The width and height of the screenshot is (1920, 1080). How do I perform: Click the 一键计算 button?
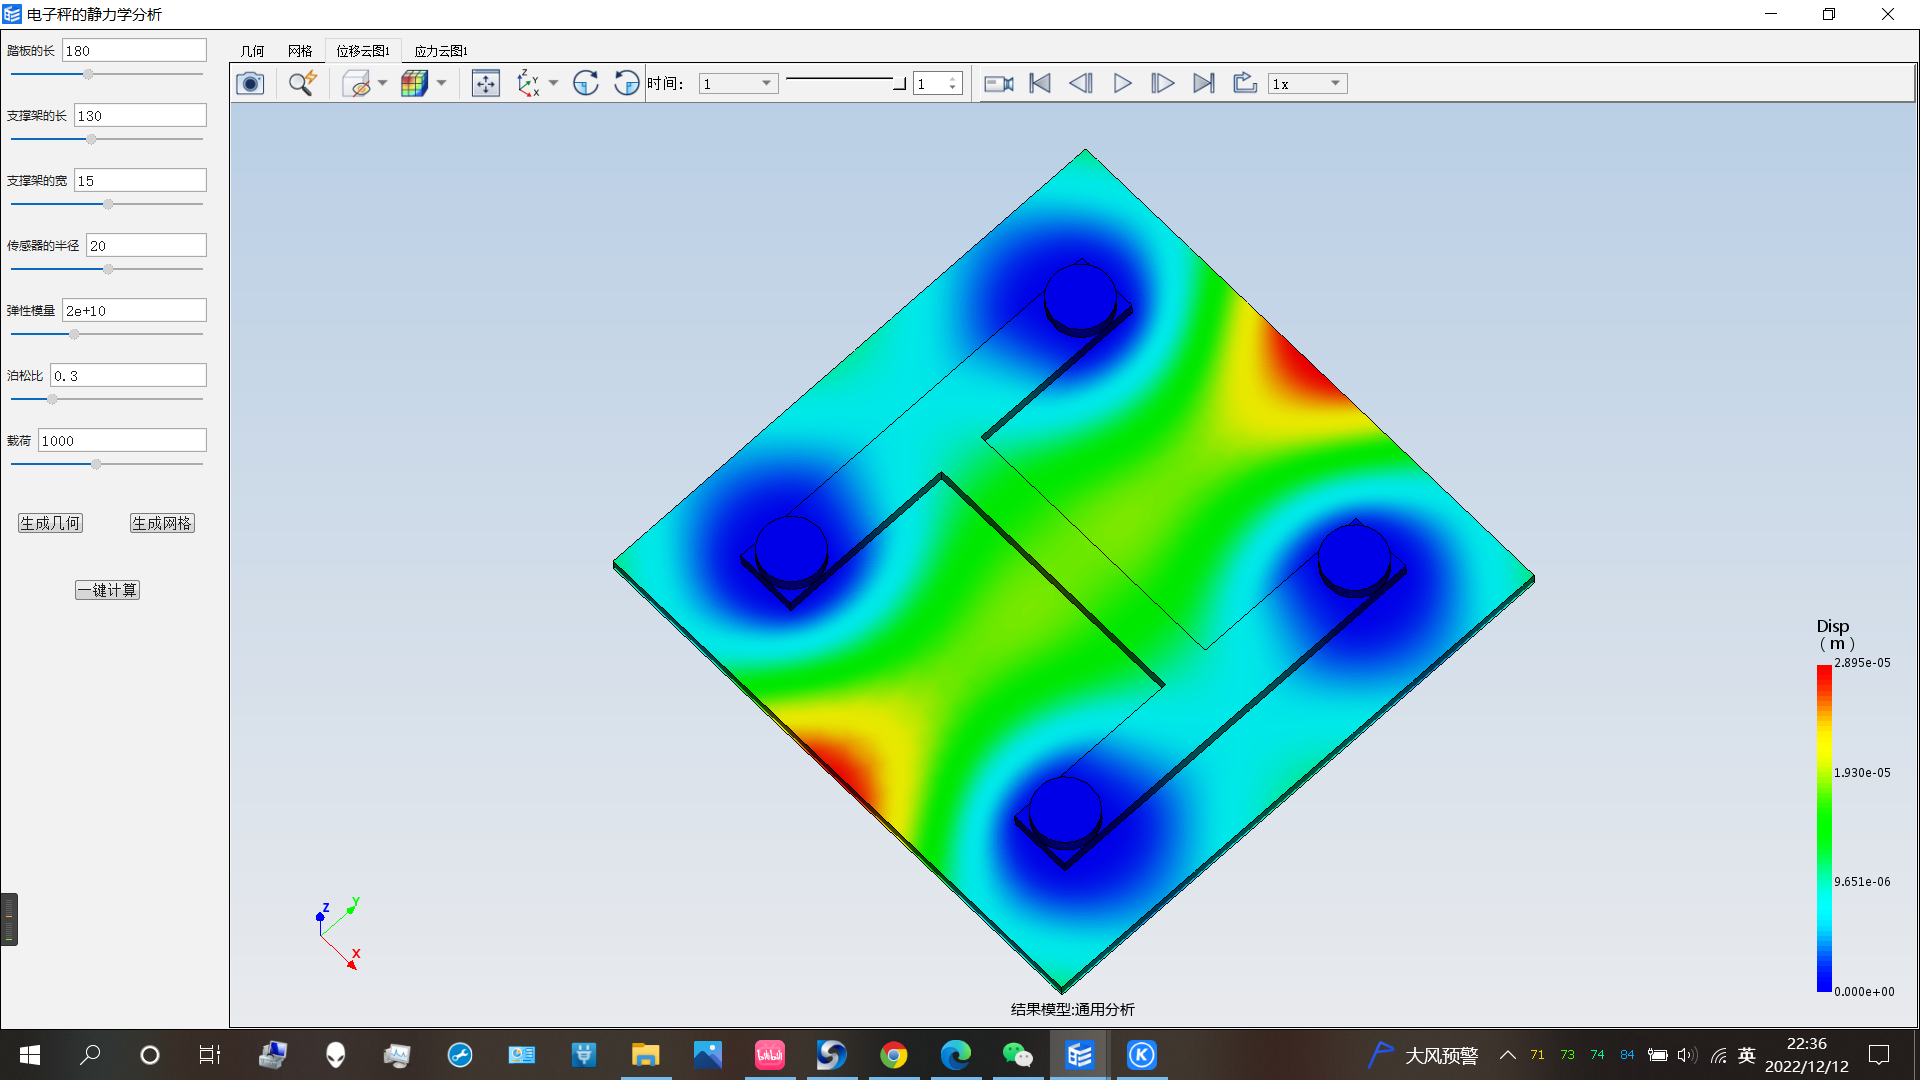(107, 590)
